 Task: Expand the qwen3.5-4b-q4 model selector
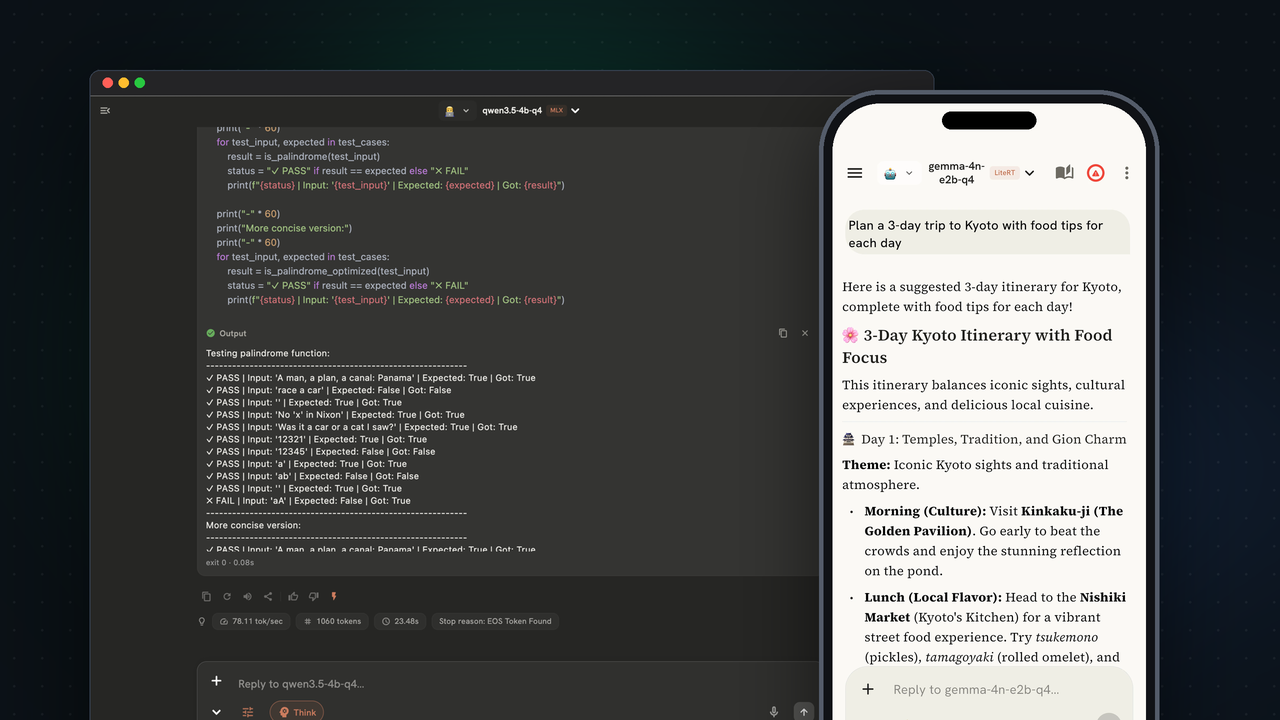(530, 111)
